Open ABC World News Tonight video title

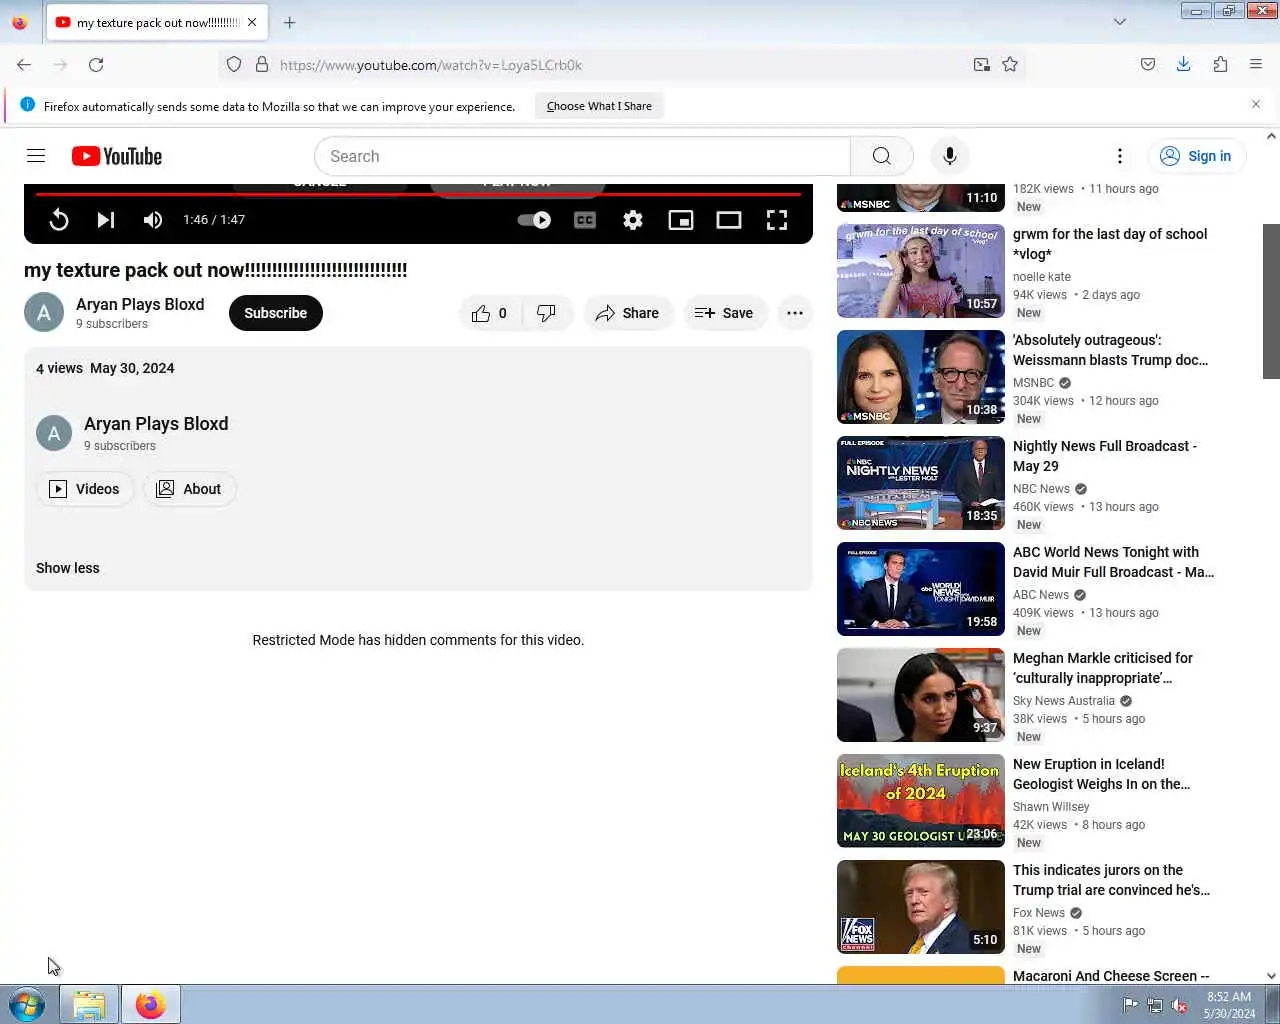[1113, 562]
